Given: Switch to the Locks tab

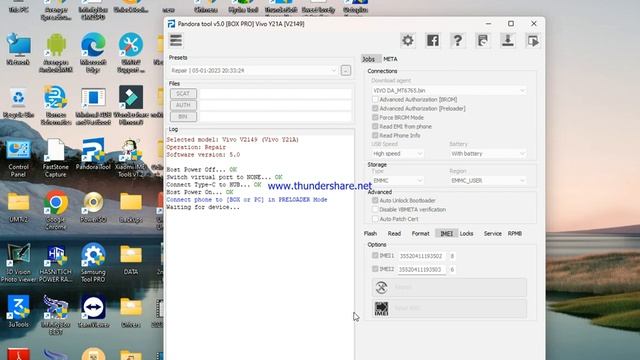Looking at the screenshot, I should coord(467,233).
